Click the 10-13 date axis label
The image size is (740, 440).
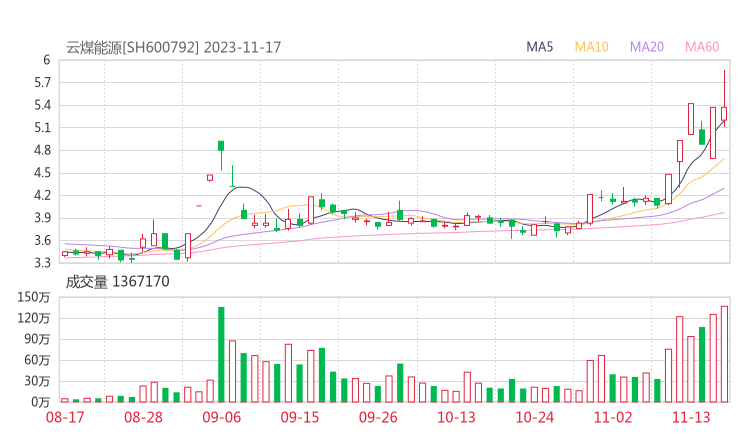456,417
